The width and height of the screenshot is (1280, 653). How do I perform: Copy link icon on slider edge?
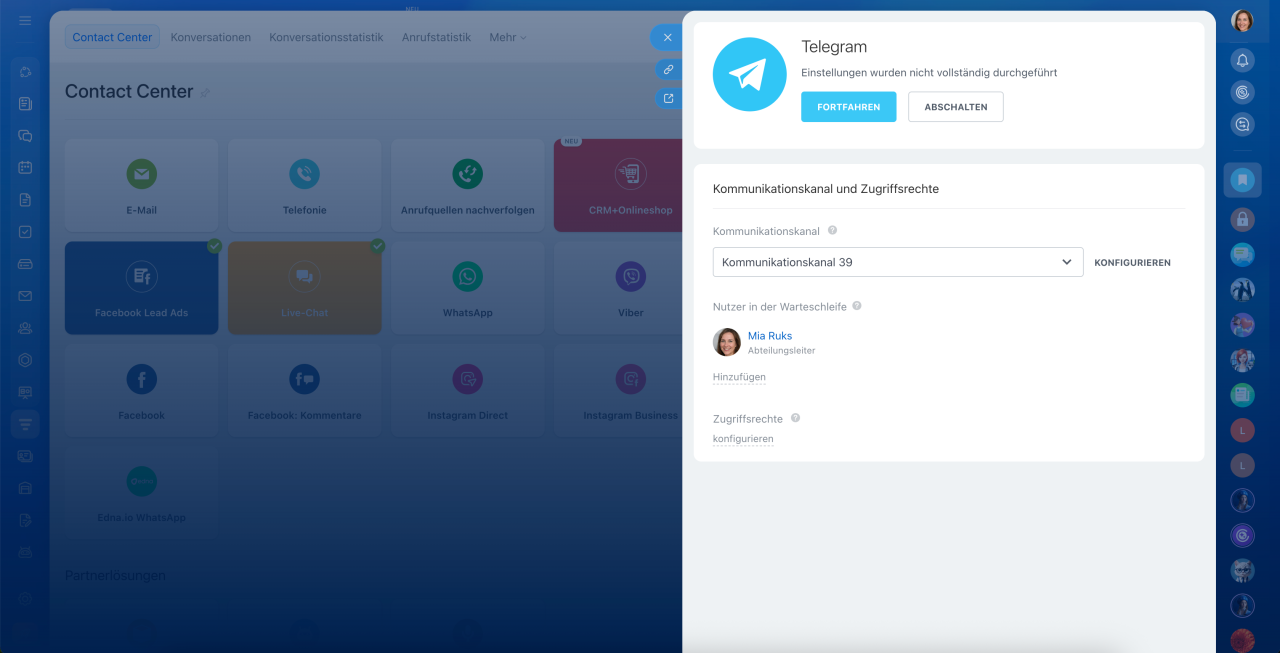(668, 69)
